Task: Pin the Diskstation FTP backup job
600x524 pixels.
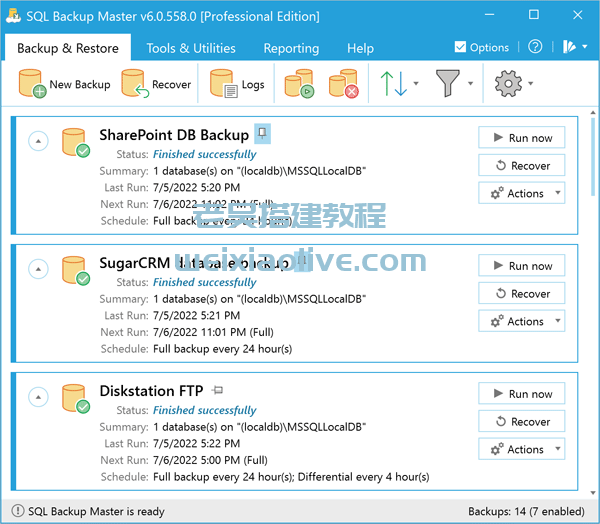Action: coord(218,390)
